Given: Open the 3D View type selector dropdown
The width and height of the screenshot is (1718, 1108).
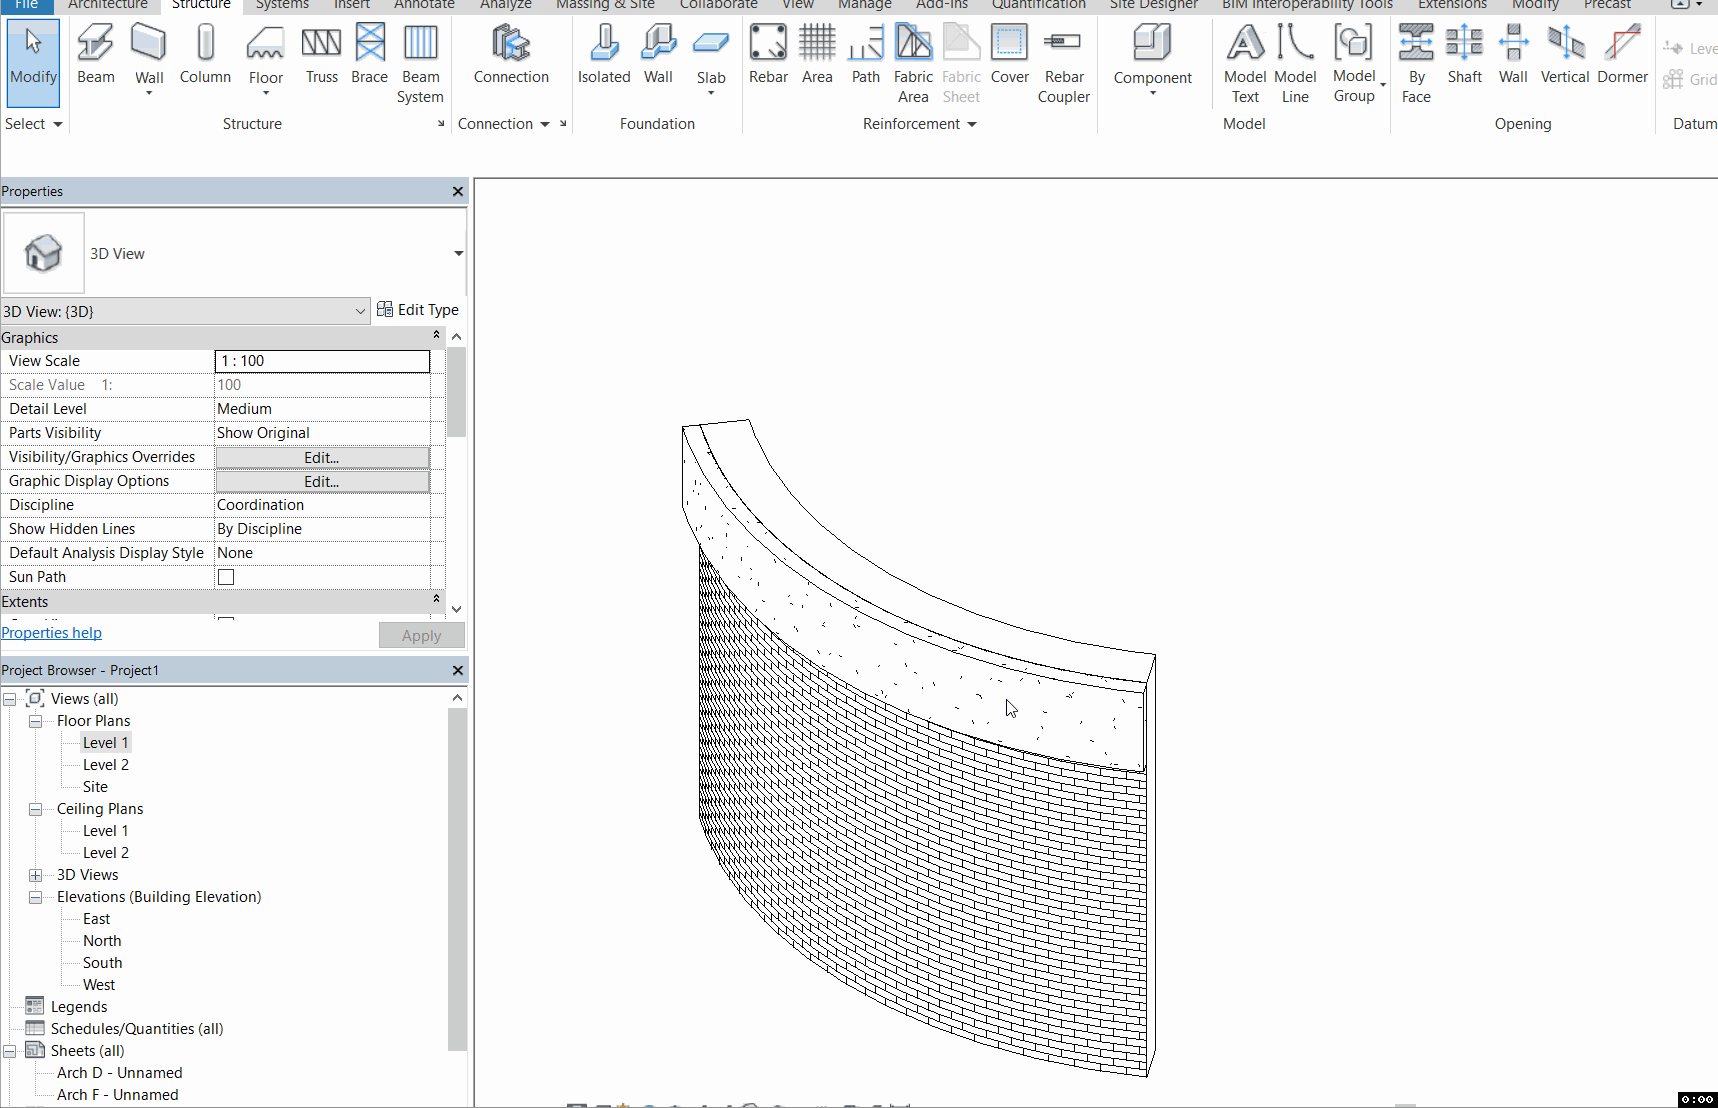Looking at the screenshot, I should (359, 311).
